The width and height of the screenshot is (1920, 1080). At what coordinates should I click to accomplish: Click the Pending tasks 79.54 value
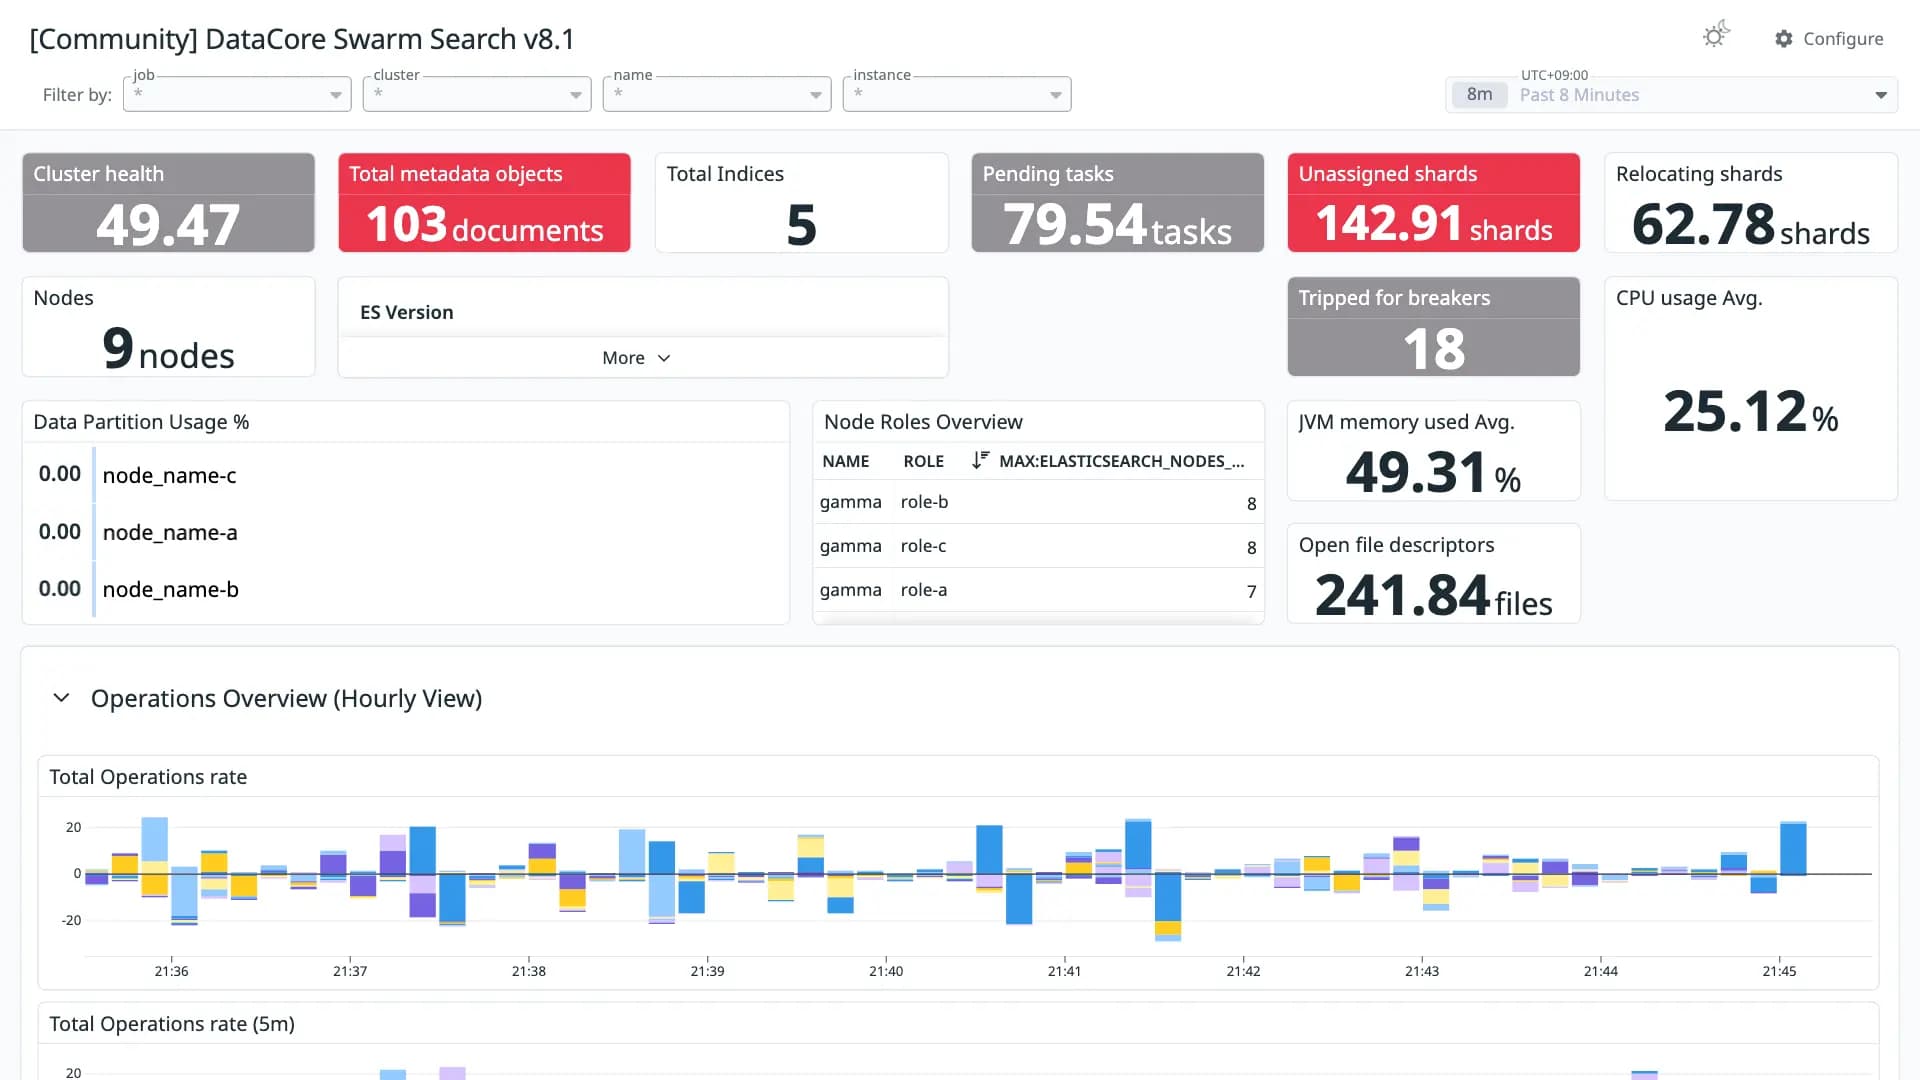(x=1117, y=224)
